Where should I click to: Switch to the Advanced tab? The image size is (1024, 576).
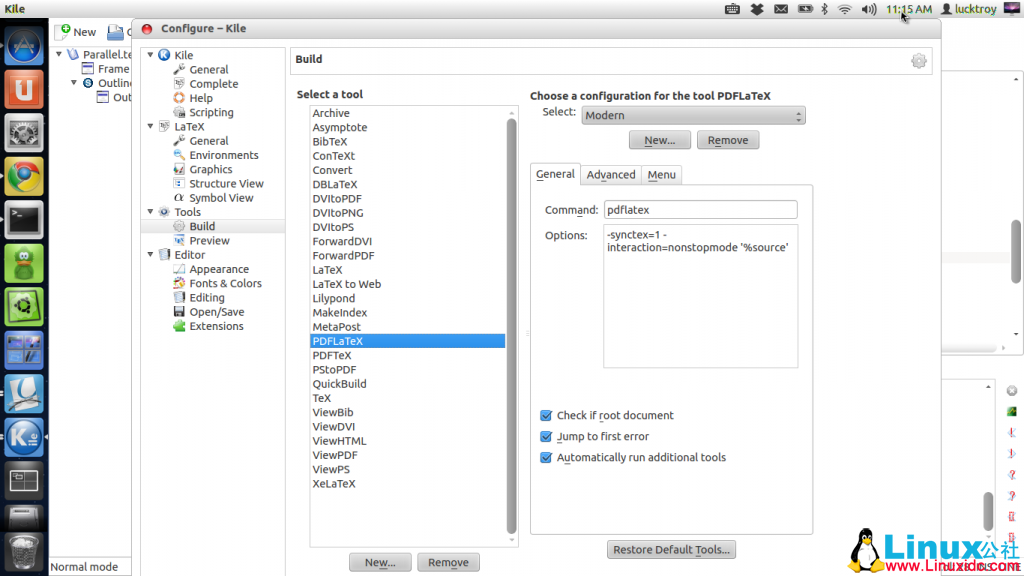[610, 174]
